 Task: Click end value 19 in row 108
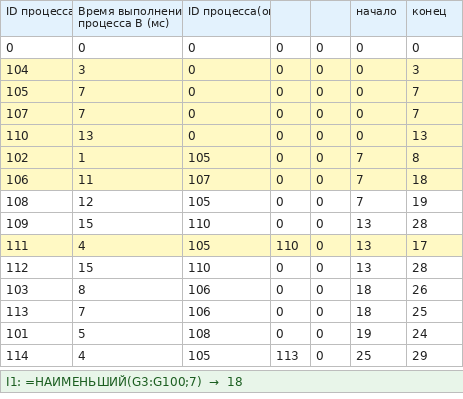pyautogui.click(x=435, y=202)
